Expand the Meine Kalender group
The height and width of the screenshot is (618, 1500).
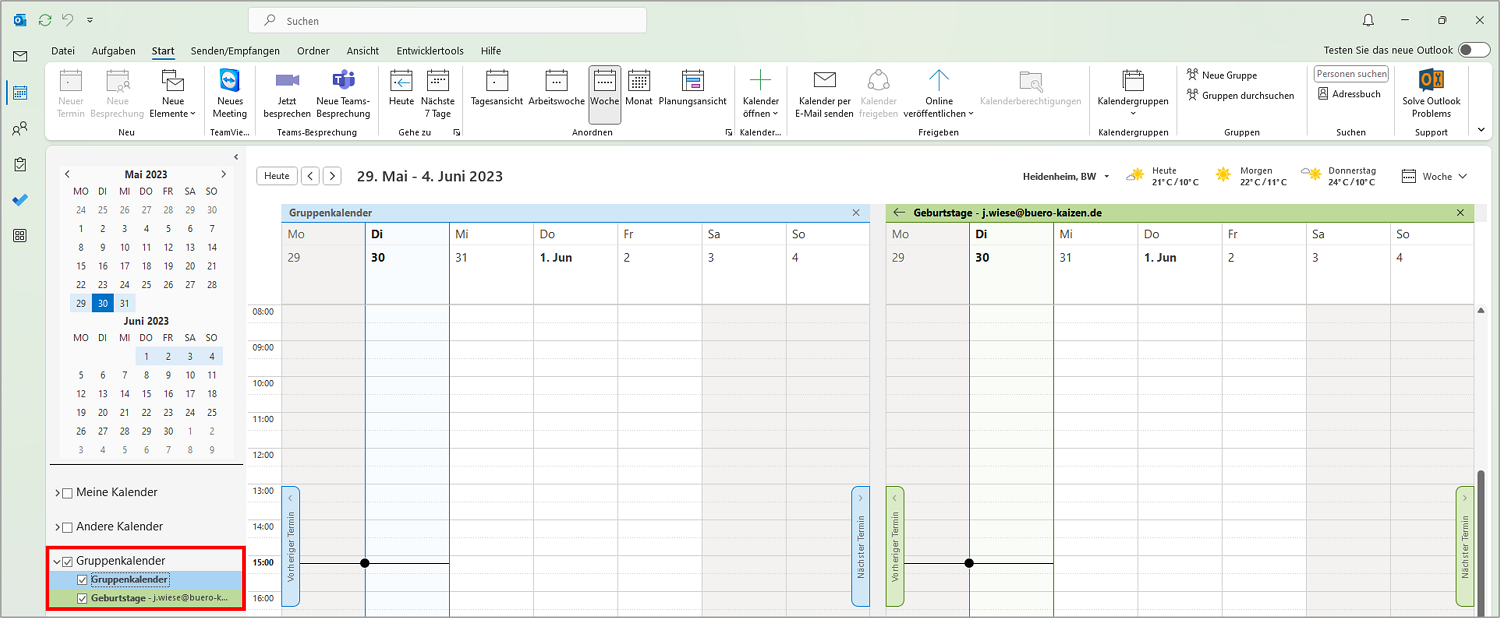(x=57, y=493)
